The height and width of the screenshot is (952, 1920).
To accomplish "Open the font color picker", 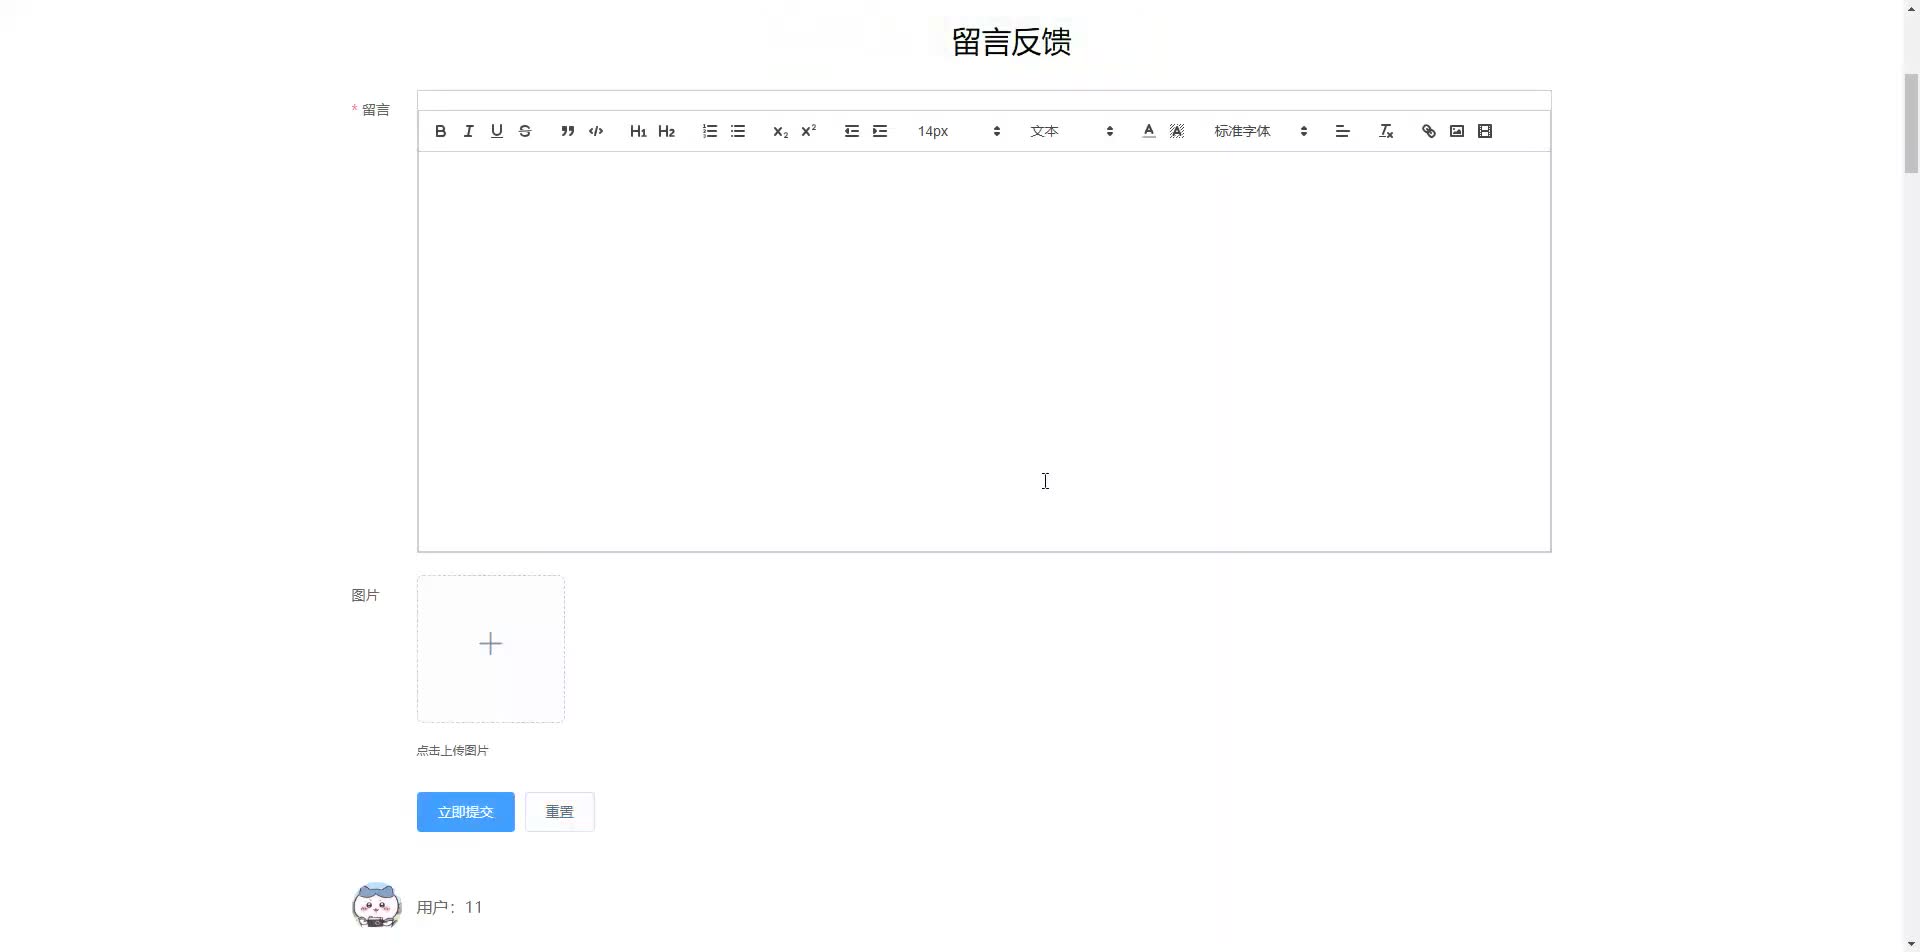I will tap(1148, 130).
